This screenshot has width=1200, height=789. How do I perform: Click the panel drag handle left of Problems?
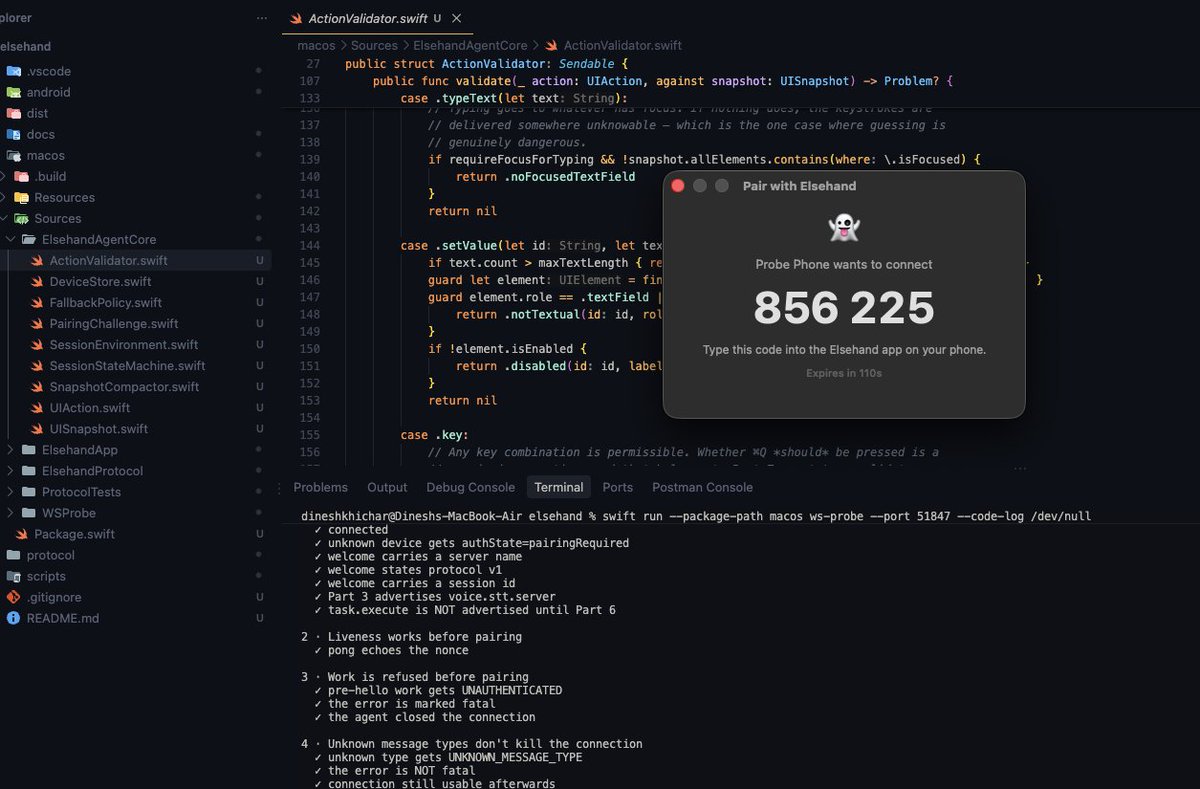tap(278, 488)
